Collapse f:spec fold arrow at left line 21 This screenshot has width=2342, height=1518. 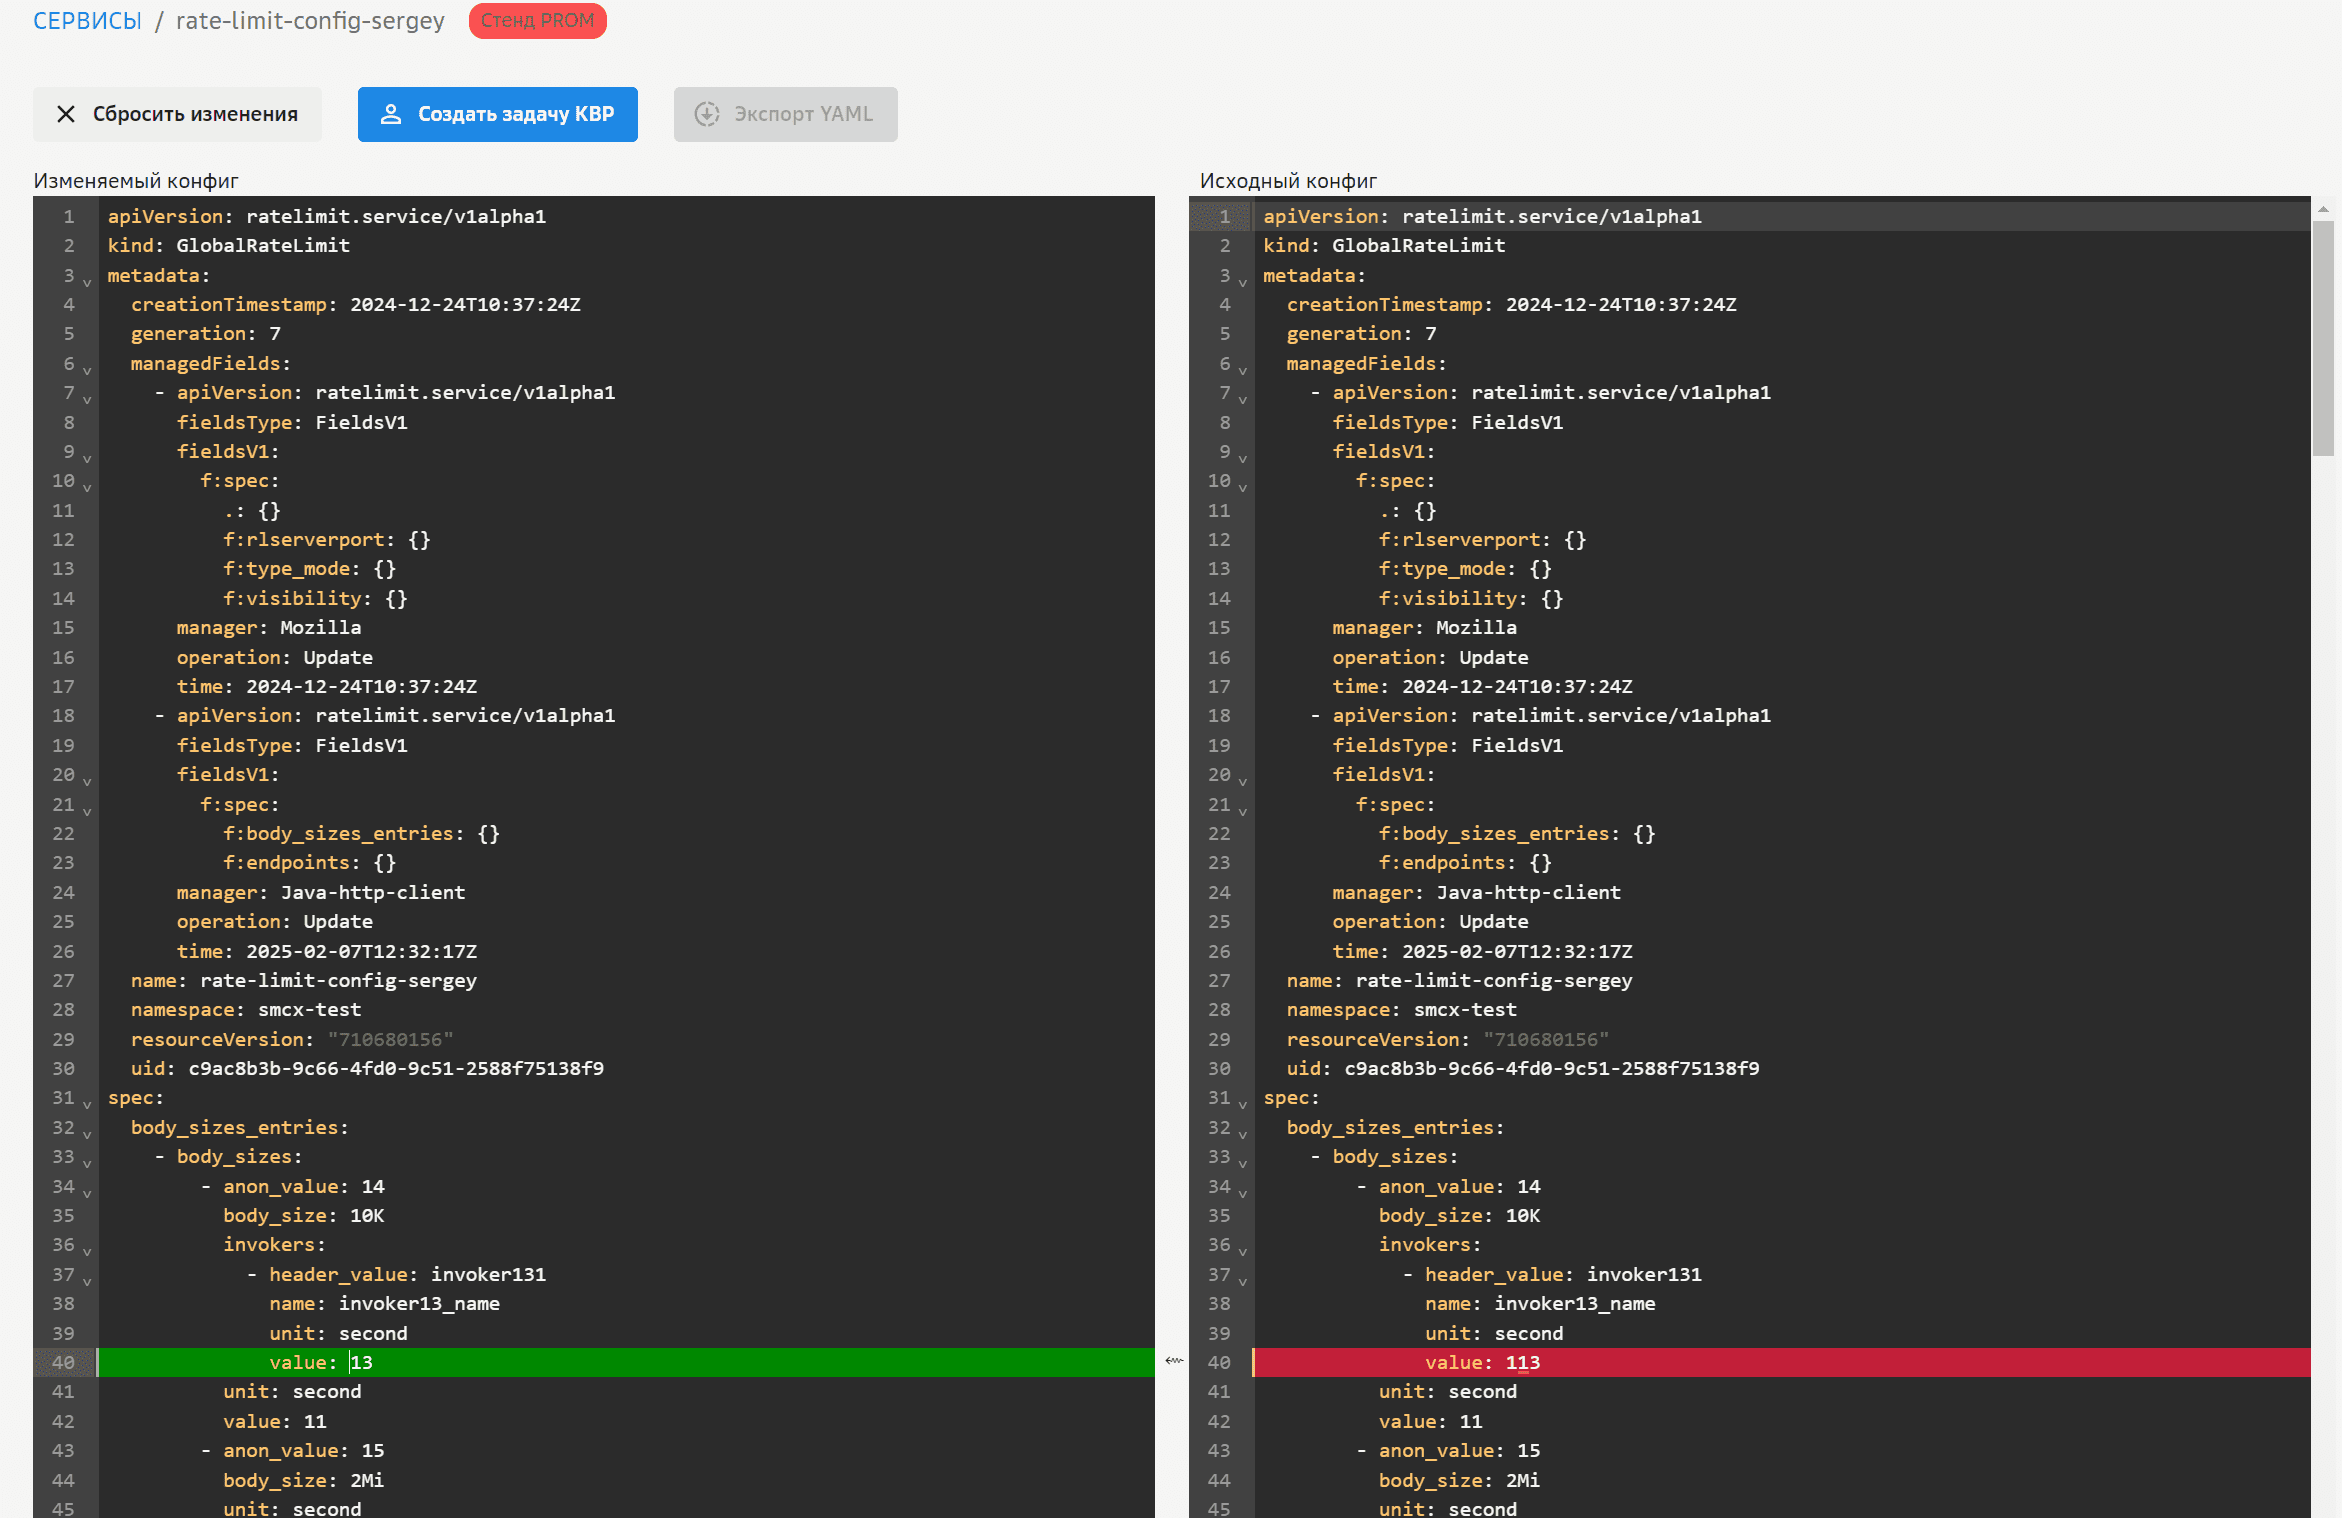tap(87, 812)
